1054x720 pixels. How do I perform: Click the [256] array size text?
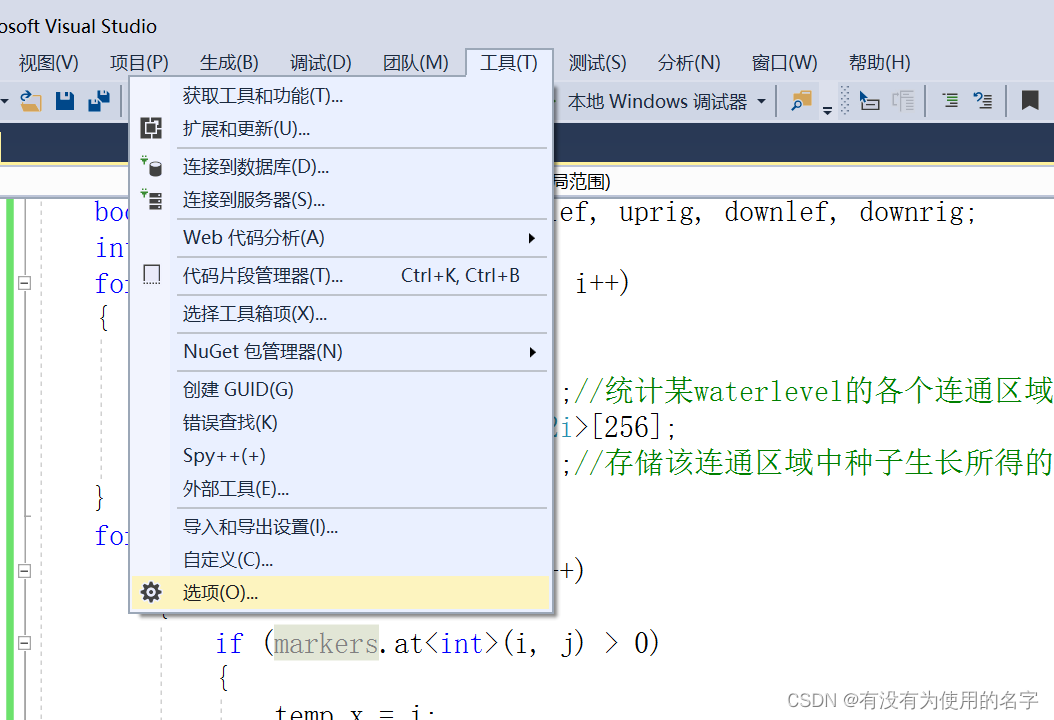pyautogui.click(x=629, y=427)
